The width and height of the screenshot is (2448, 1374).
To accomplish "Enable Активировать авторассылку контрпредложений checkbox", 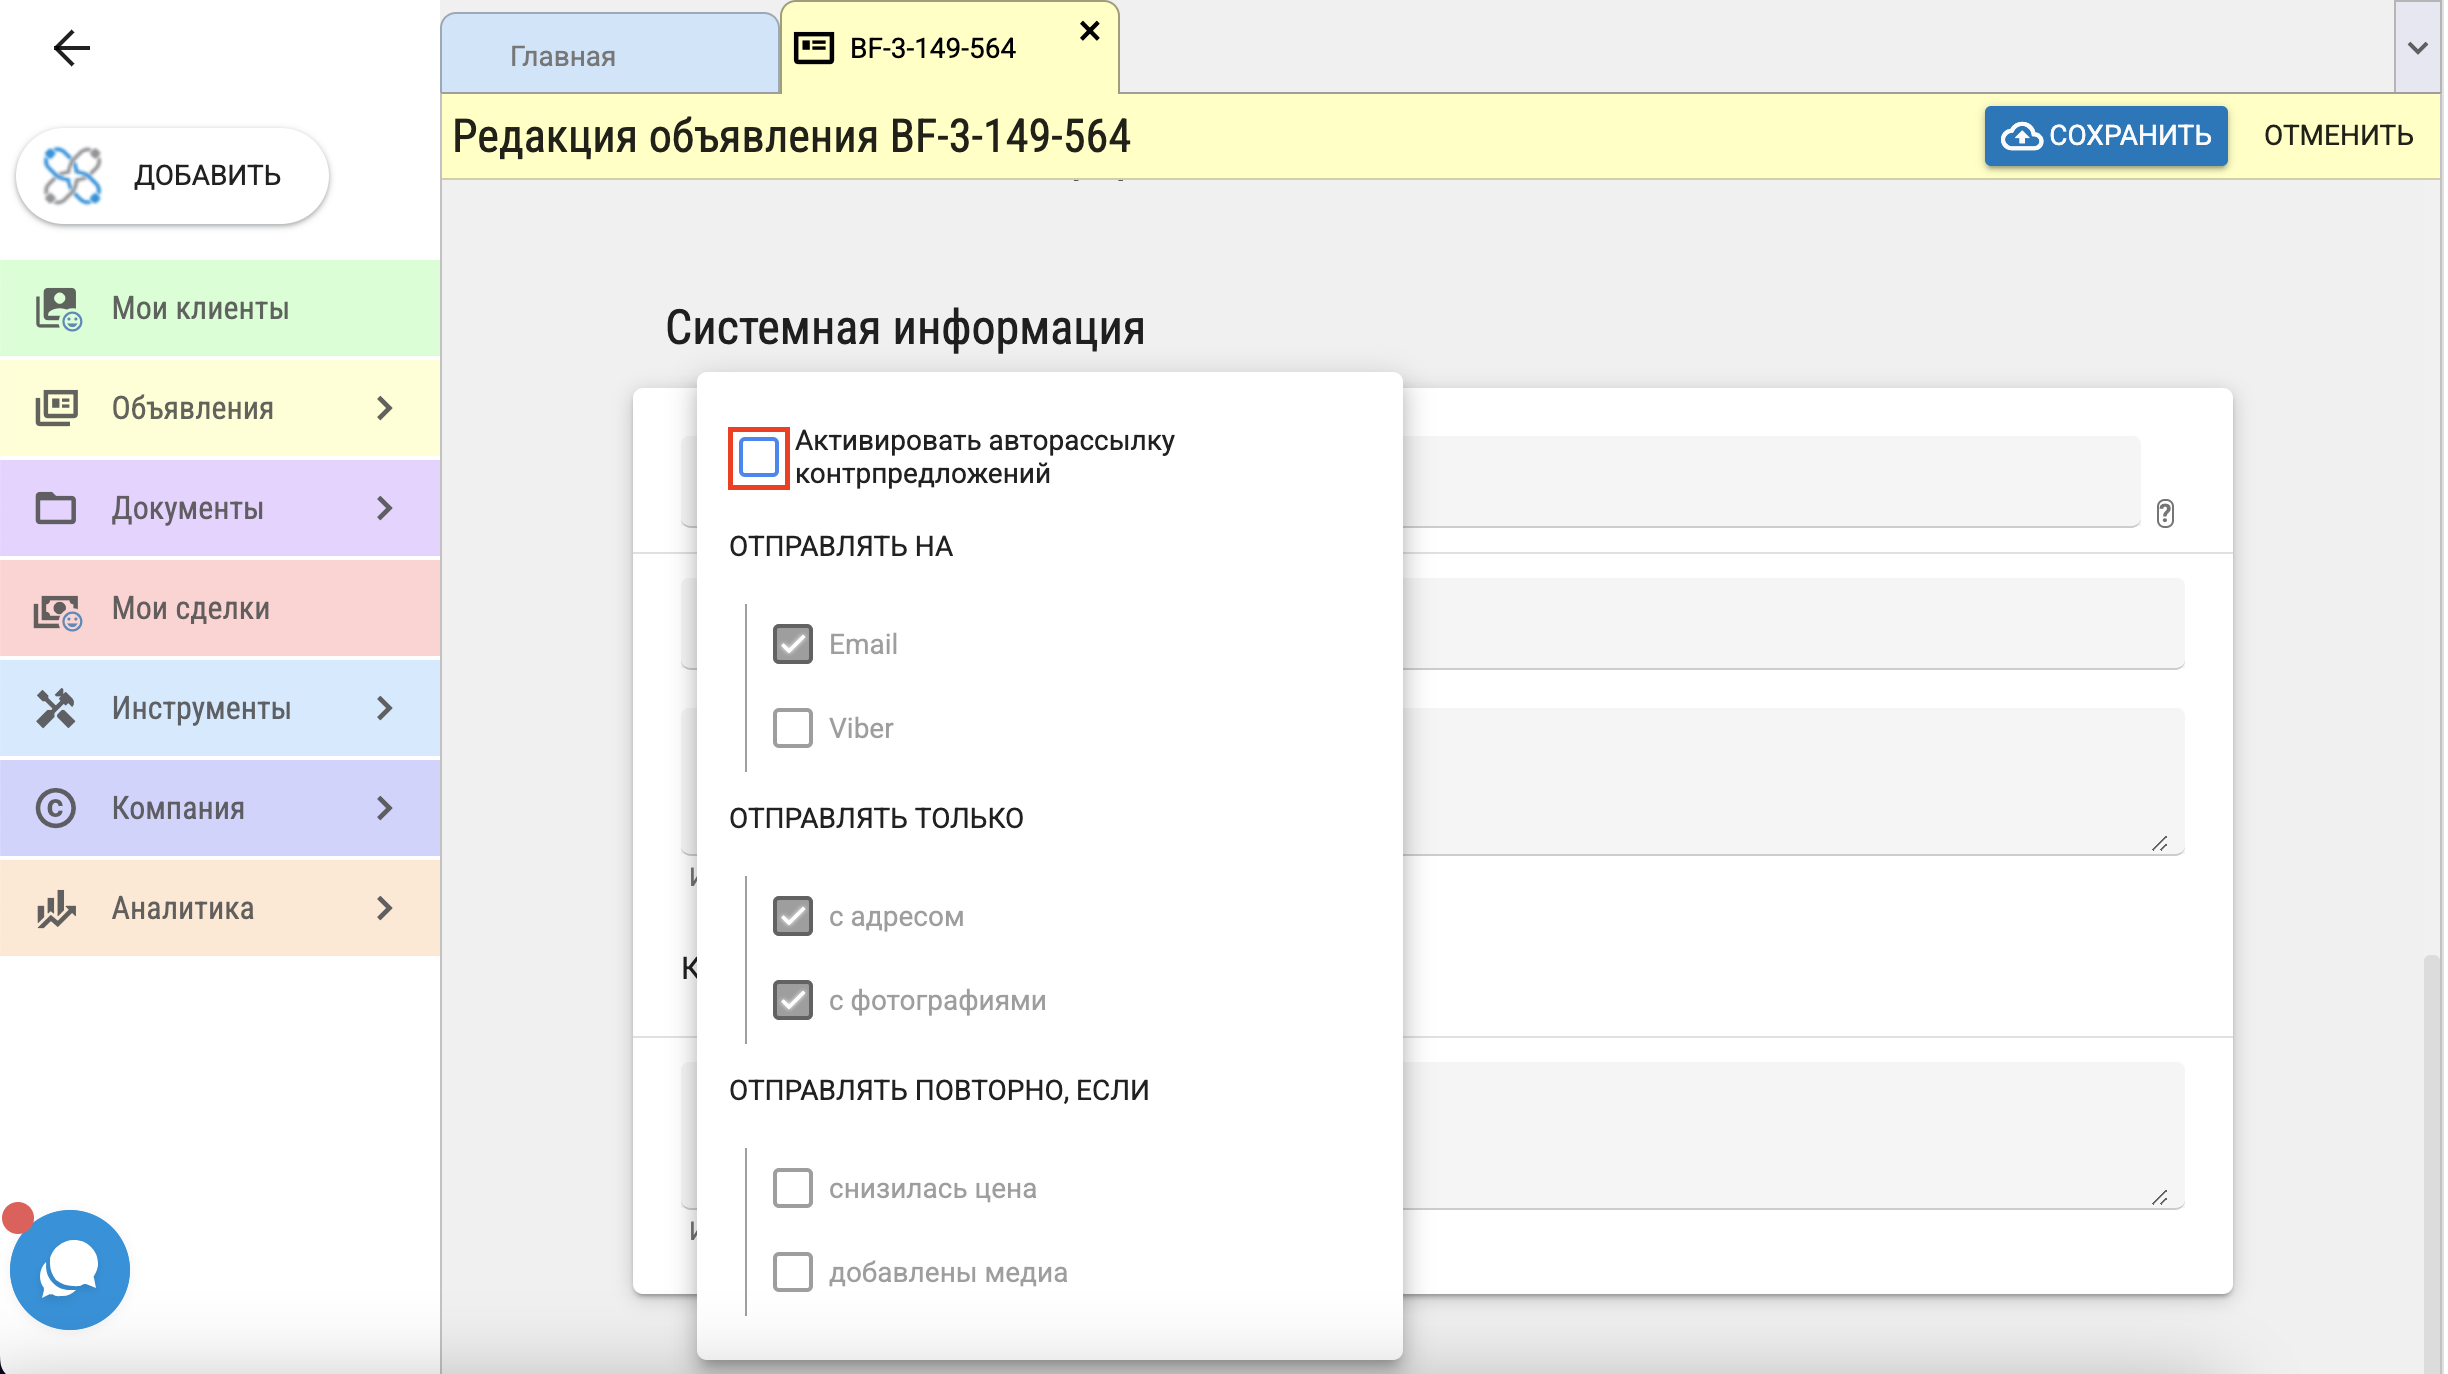I will (759, 458).
